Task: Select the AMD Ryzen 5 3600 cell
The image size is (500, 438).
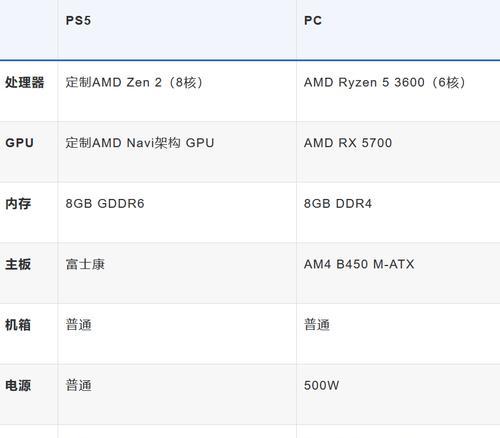Action: [385, 82]
